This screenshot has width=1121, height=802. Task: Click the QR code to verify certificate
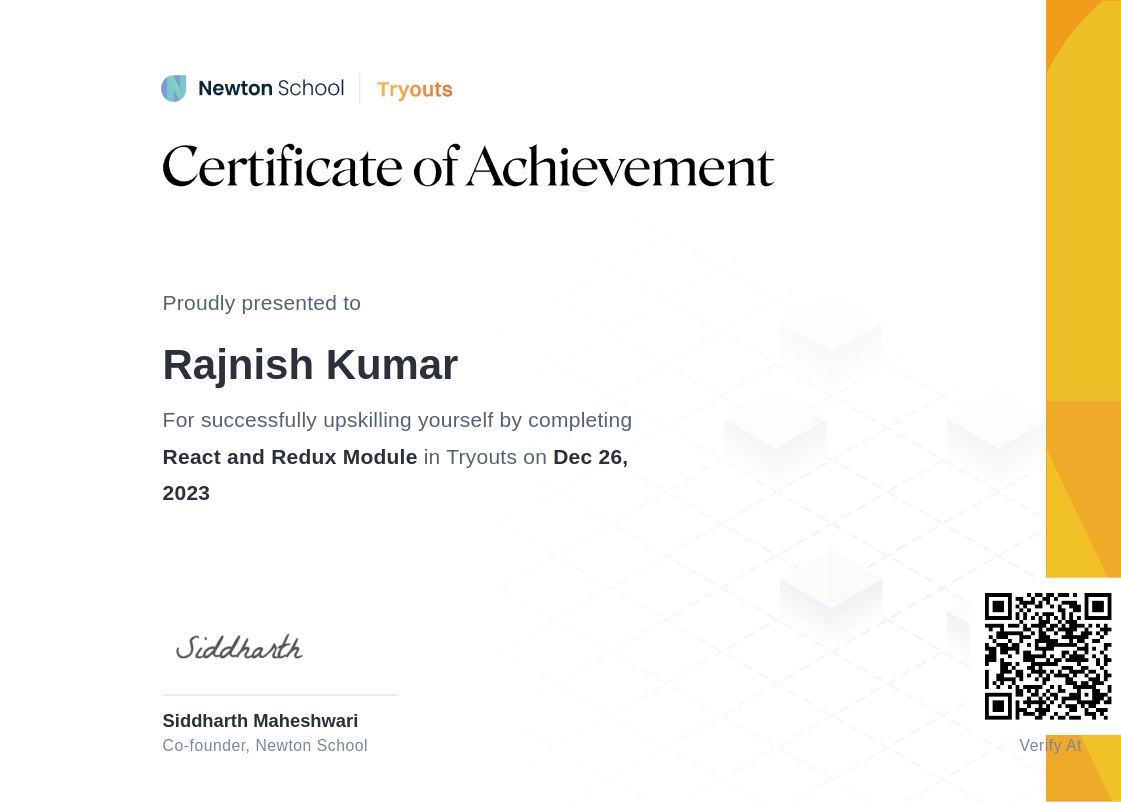click(x=1050, y=655)
